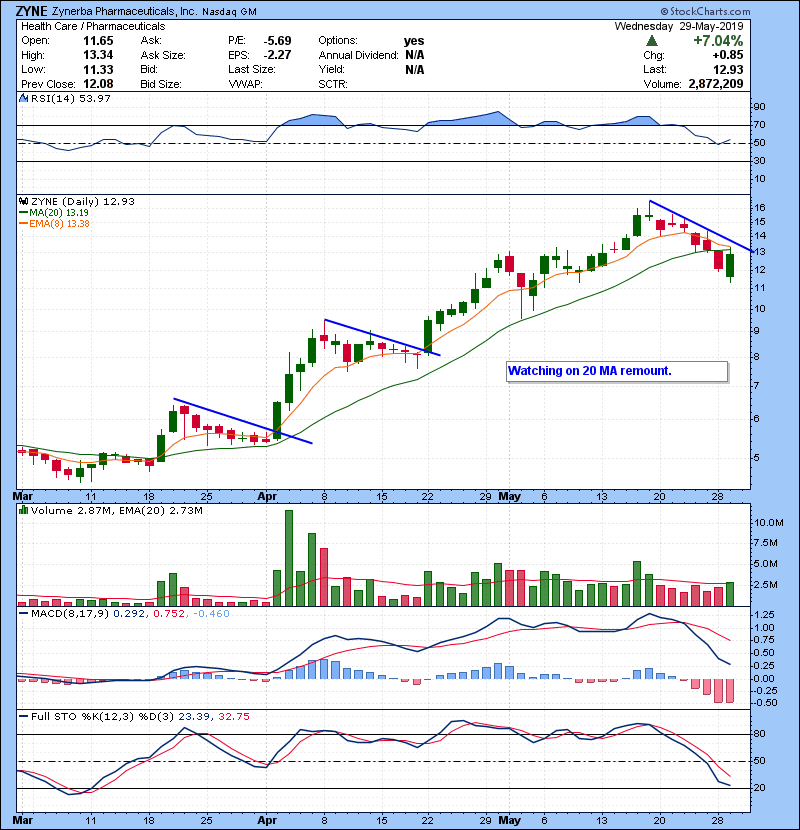Click the volume bars icon beside Volume label
This screenshot has width=800, height=830.
(24, 510)
